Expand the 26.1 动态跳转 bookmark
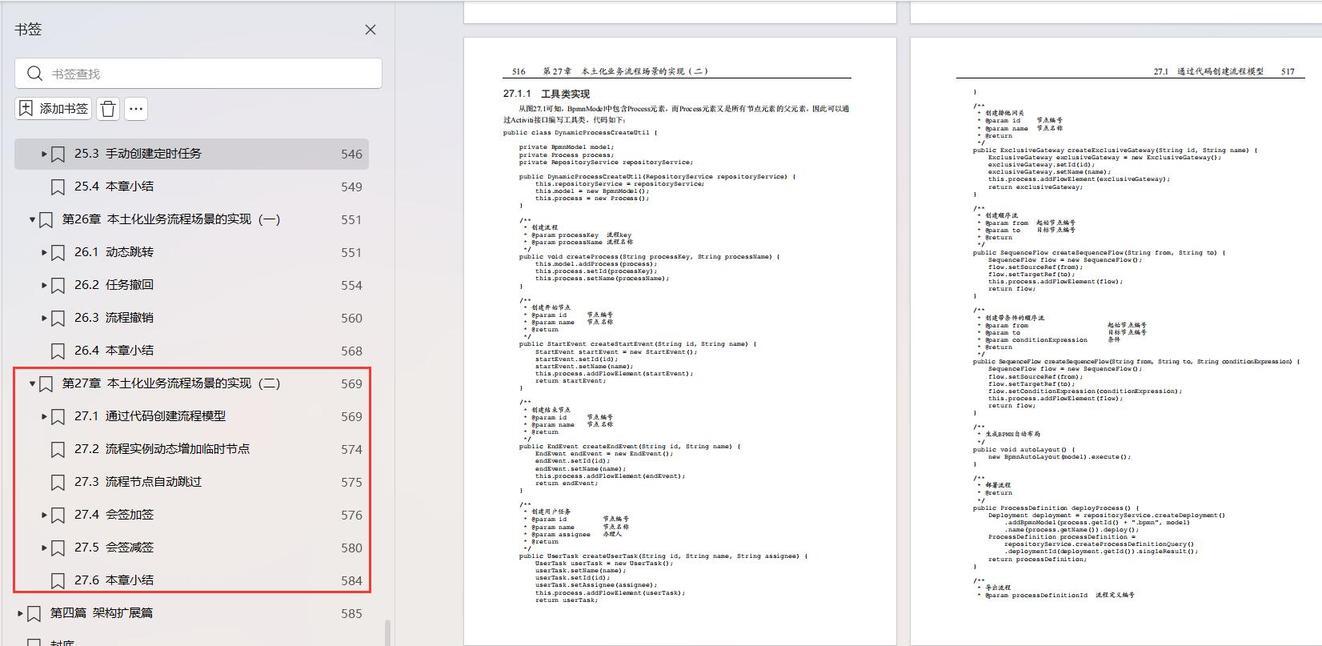 tap(44, 252)
